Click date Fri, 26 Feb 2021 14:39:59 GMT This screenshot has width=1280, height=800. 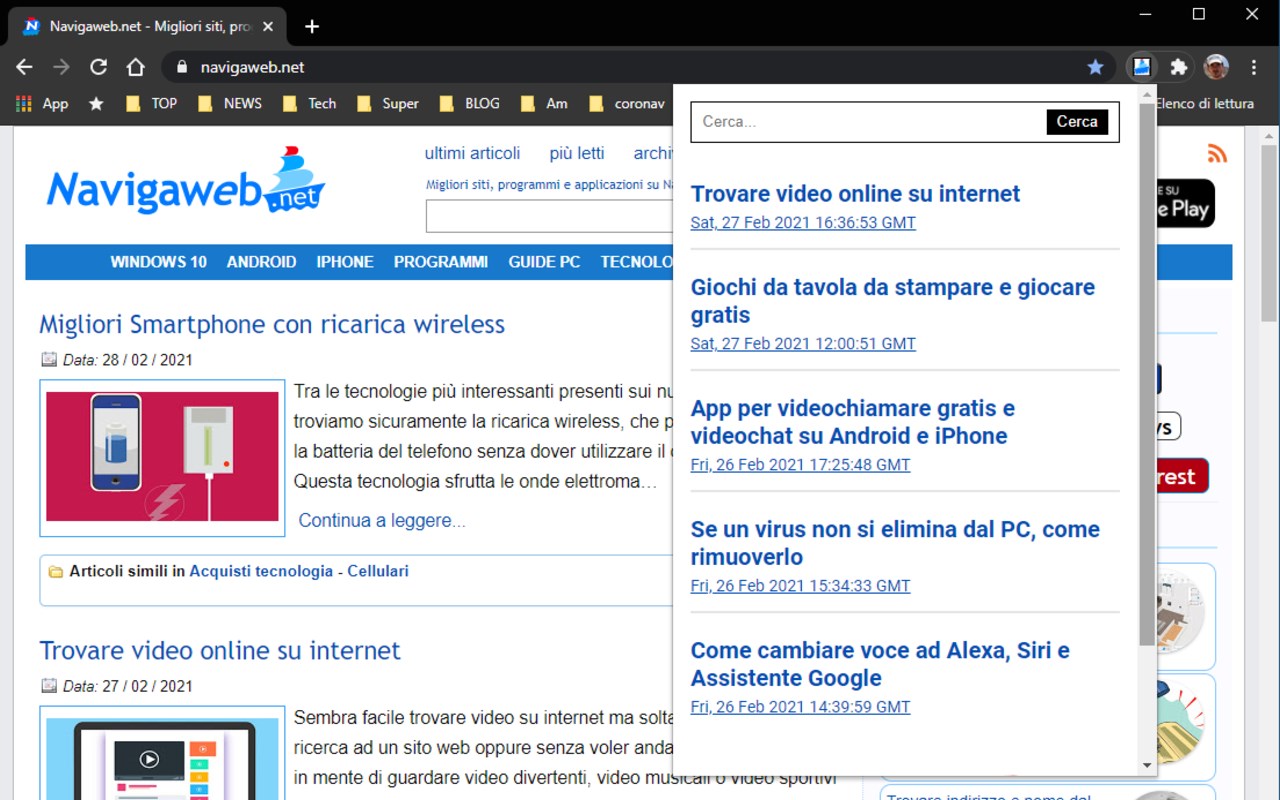801,707
